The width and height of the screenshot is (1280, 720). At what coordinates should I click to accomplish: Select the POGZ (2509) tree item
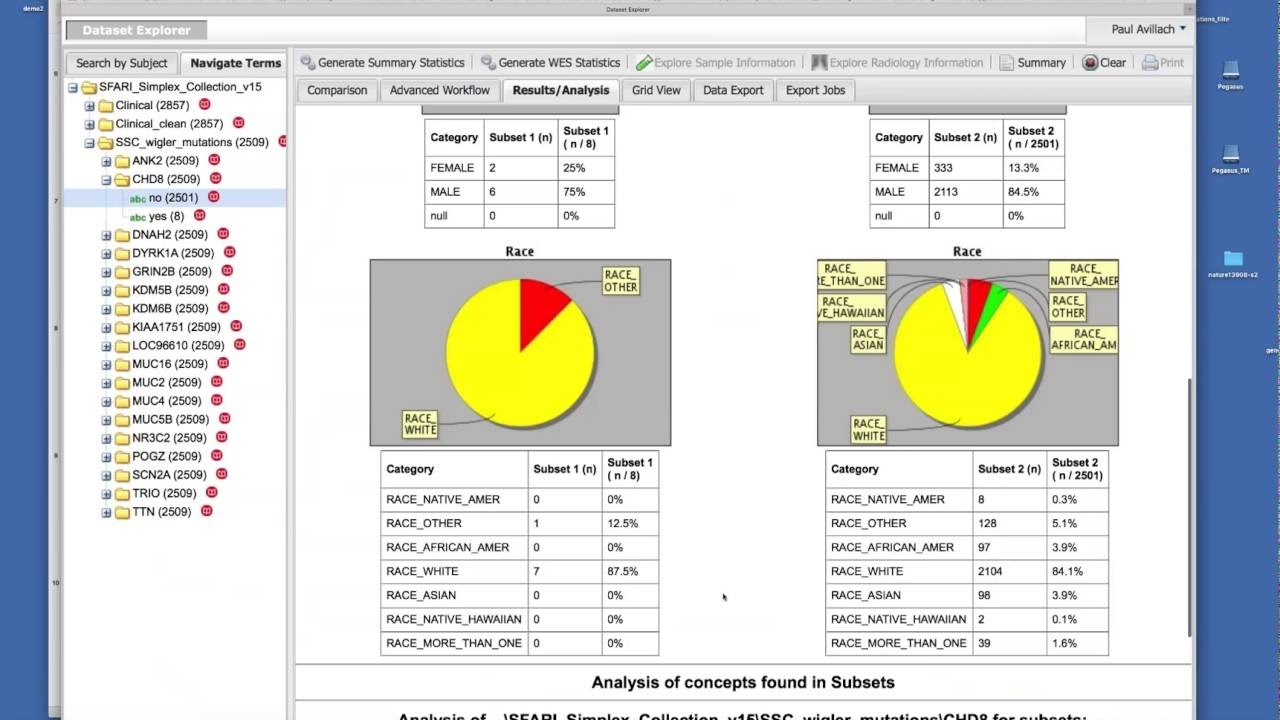167,456
